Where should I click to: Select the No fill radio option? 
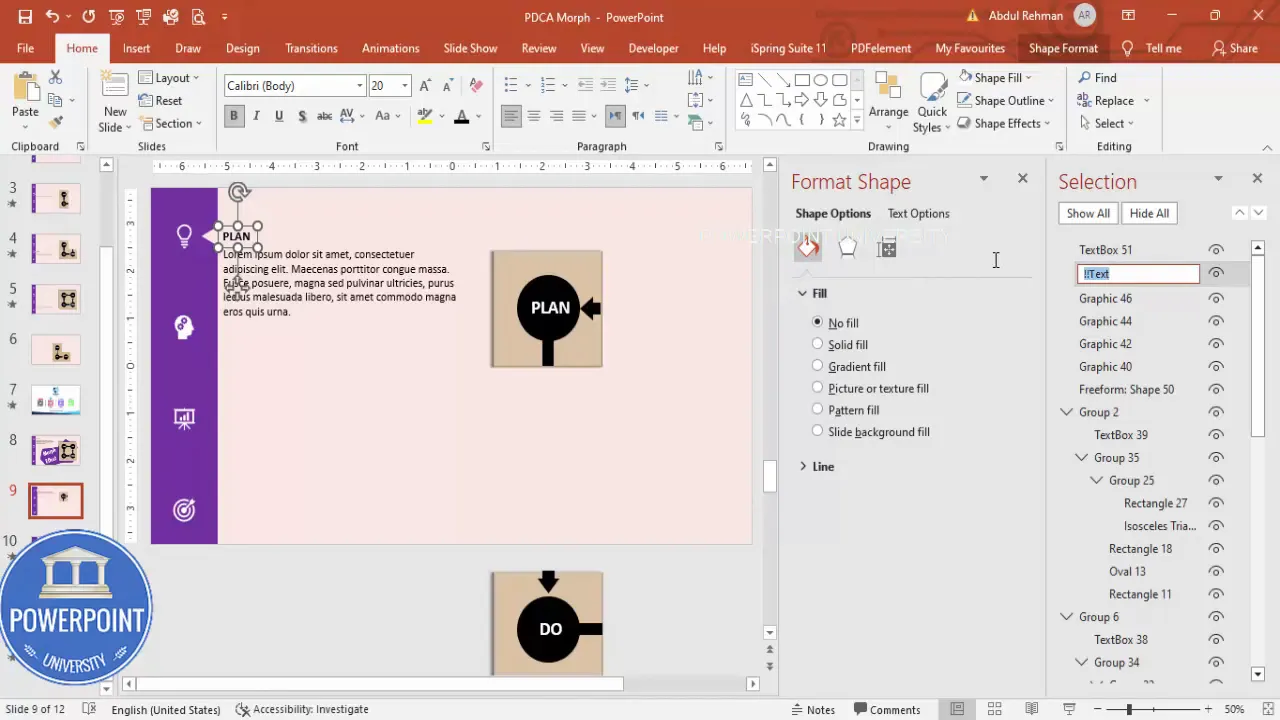point(818,322)
